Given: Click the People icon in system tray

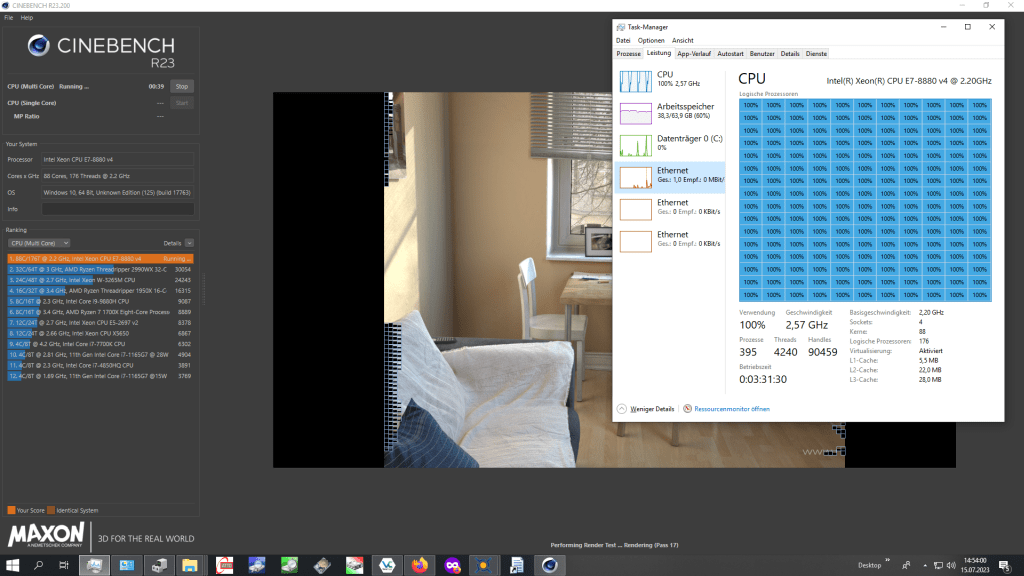Looking at the screenshot, I should 906,566.
